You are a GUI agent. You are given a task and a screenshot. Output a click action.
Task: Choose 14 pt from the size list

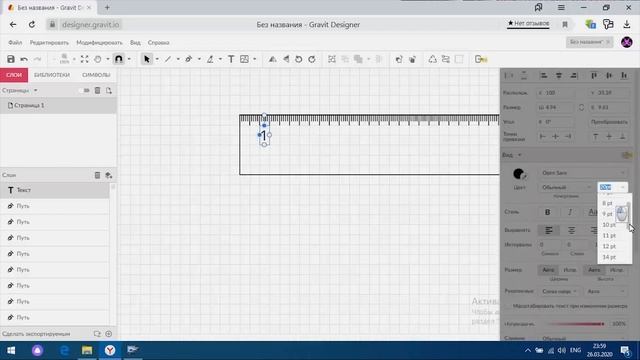coord(609,257)
